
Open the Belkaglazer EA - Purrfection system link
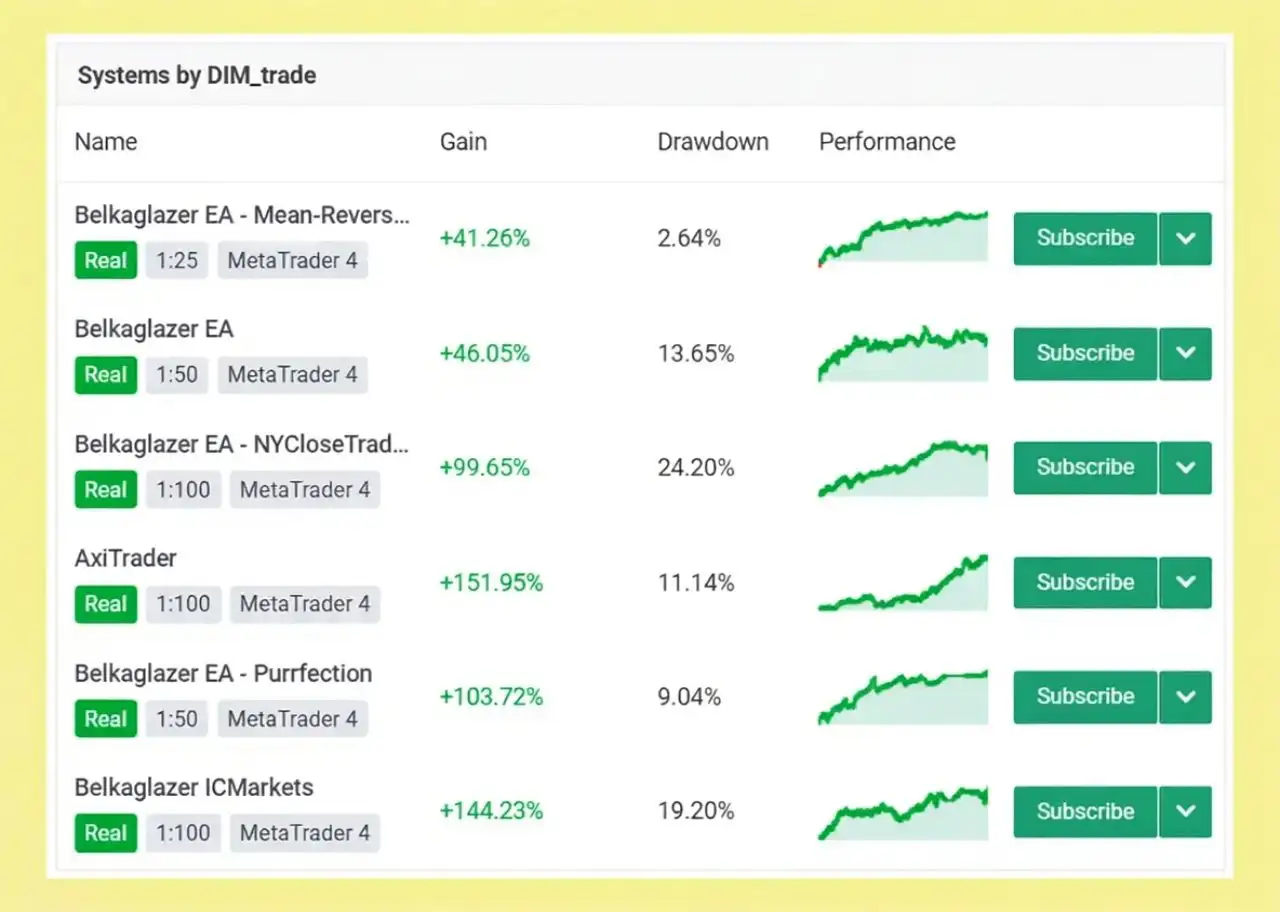(223, 673)
